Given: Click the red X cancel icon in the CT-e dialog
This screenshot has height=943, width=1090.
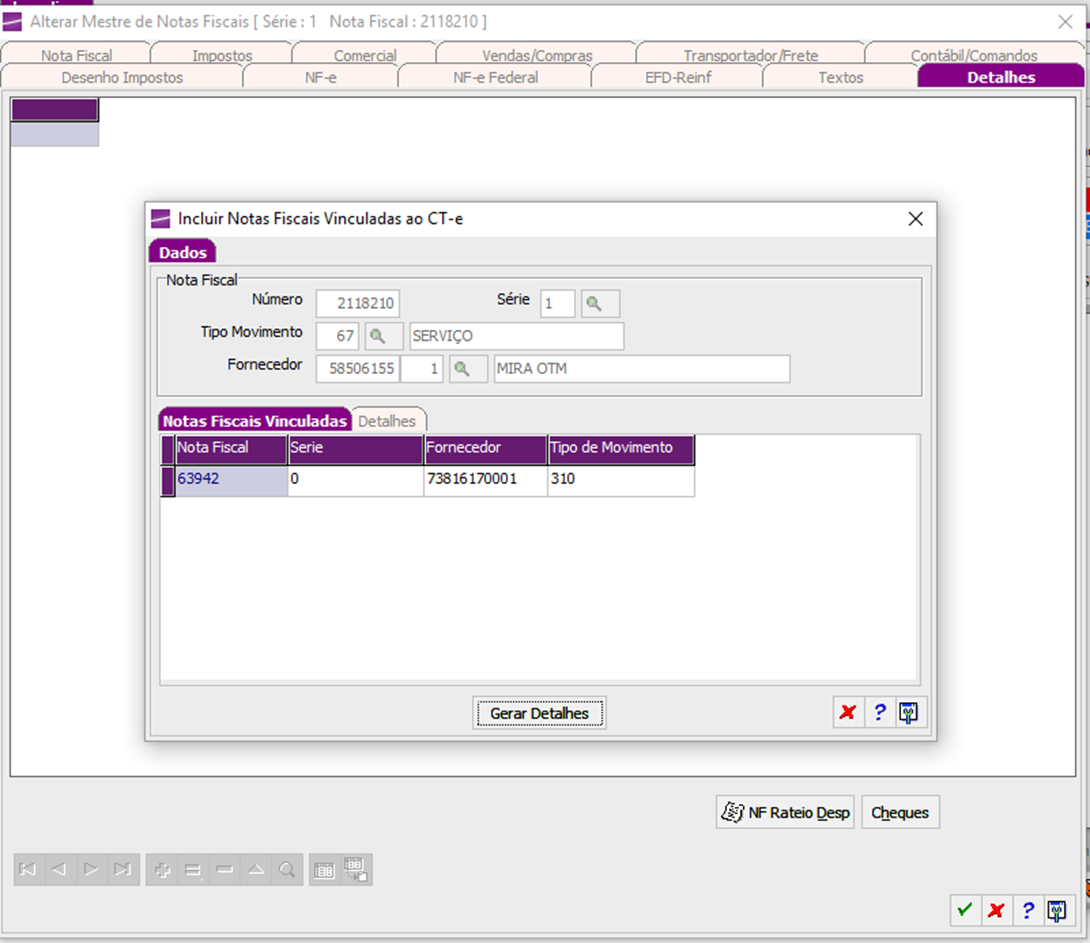Looking at the screenshot, I should click(x=848, y=713).
